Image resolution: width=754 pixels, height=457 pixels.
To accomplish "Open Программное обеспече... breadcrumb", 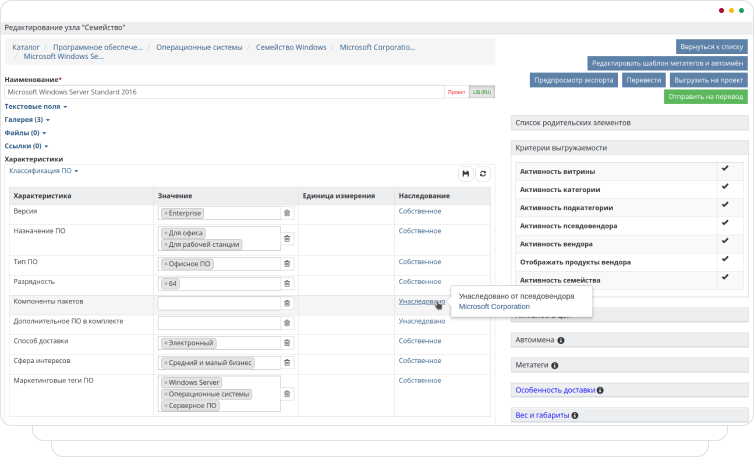I will click(98, 47).
